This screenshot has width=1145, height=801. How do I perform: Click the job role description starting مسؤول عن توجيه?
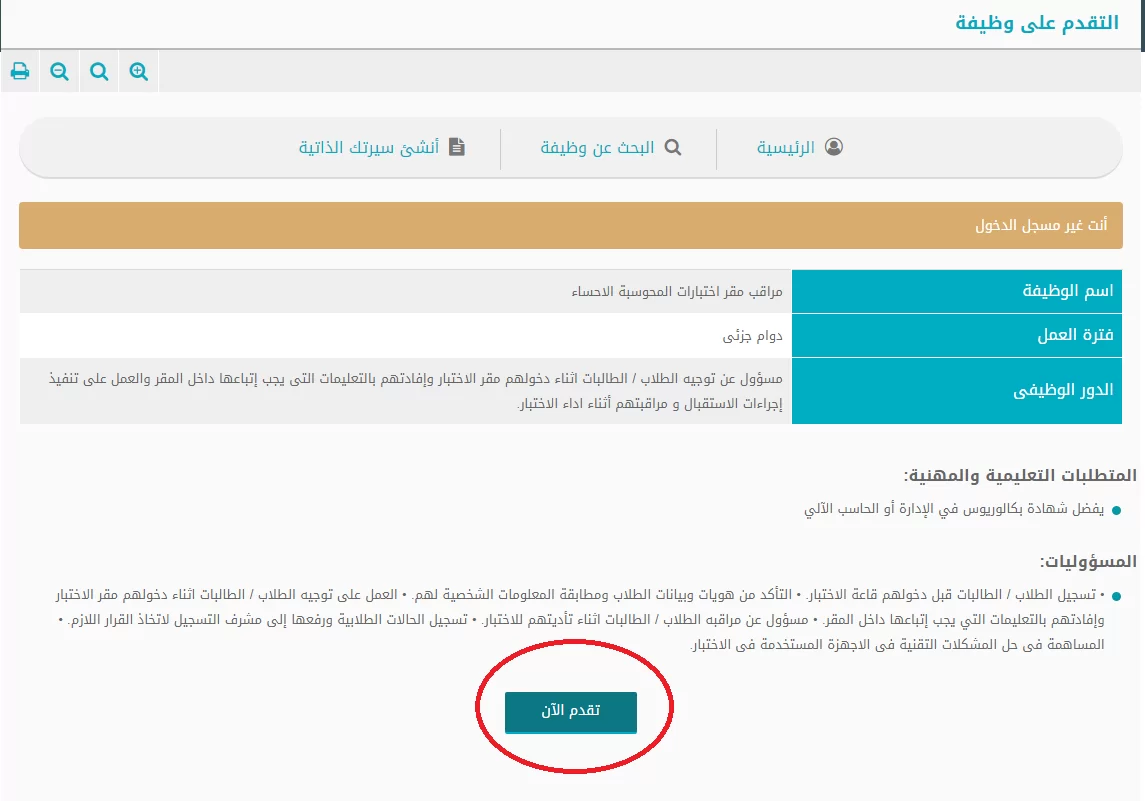tap(416, 391)
